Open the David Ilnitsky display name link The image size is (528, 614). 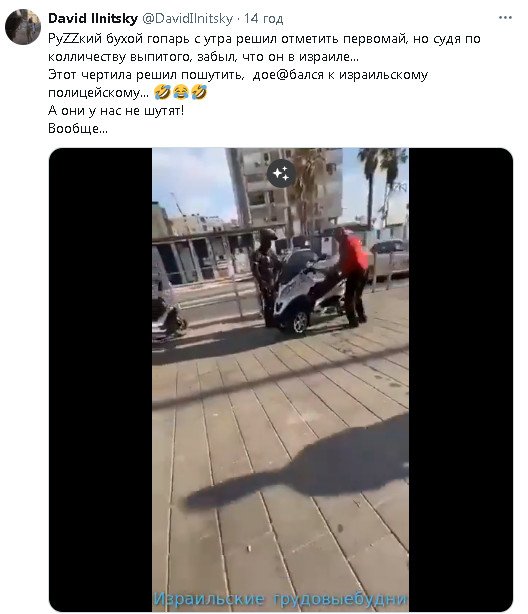[93, 18]
